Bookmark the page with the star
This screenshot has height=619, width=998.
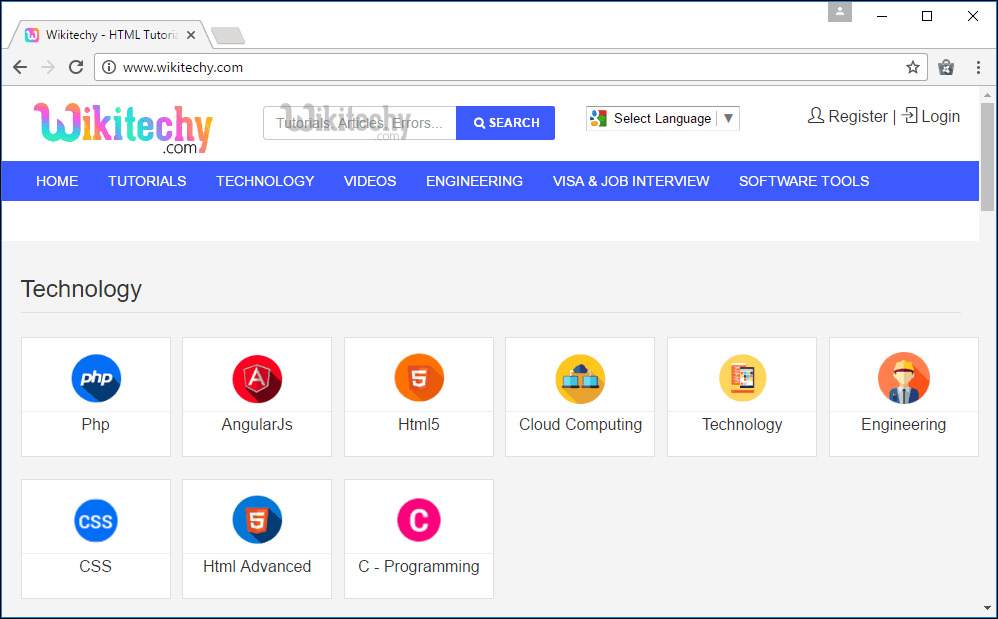pyautogui.click(x=912, y=67)
